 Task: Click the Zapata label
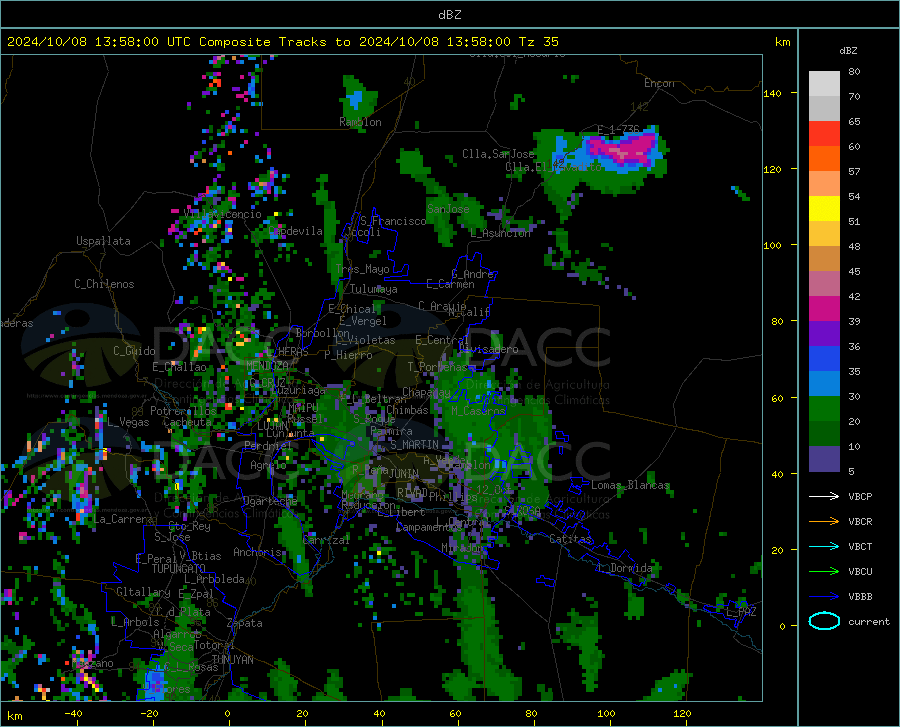pos(245,623)
